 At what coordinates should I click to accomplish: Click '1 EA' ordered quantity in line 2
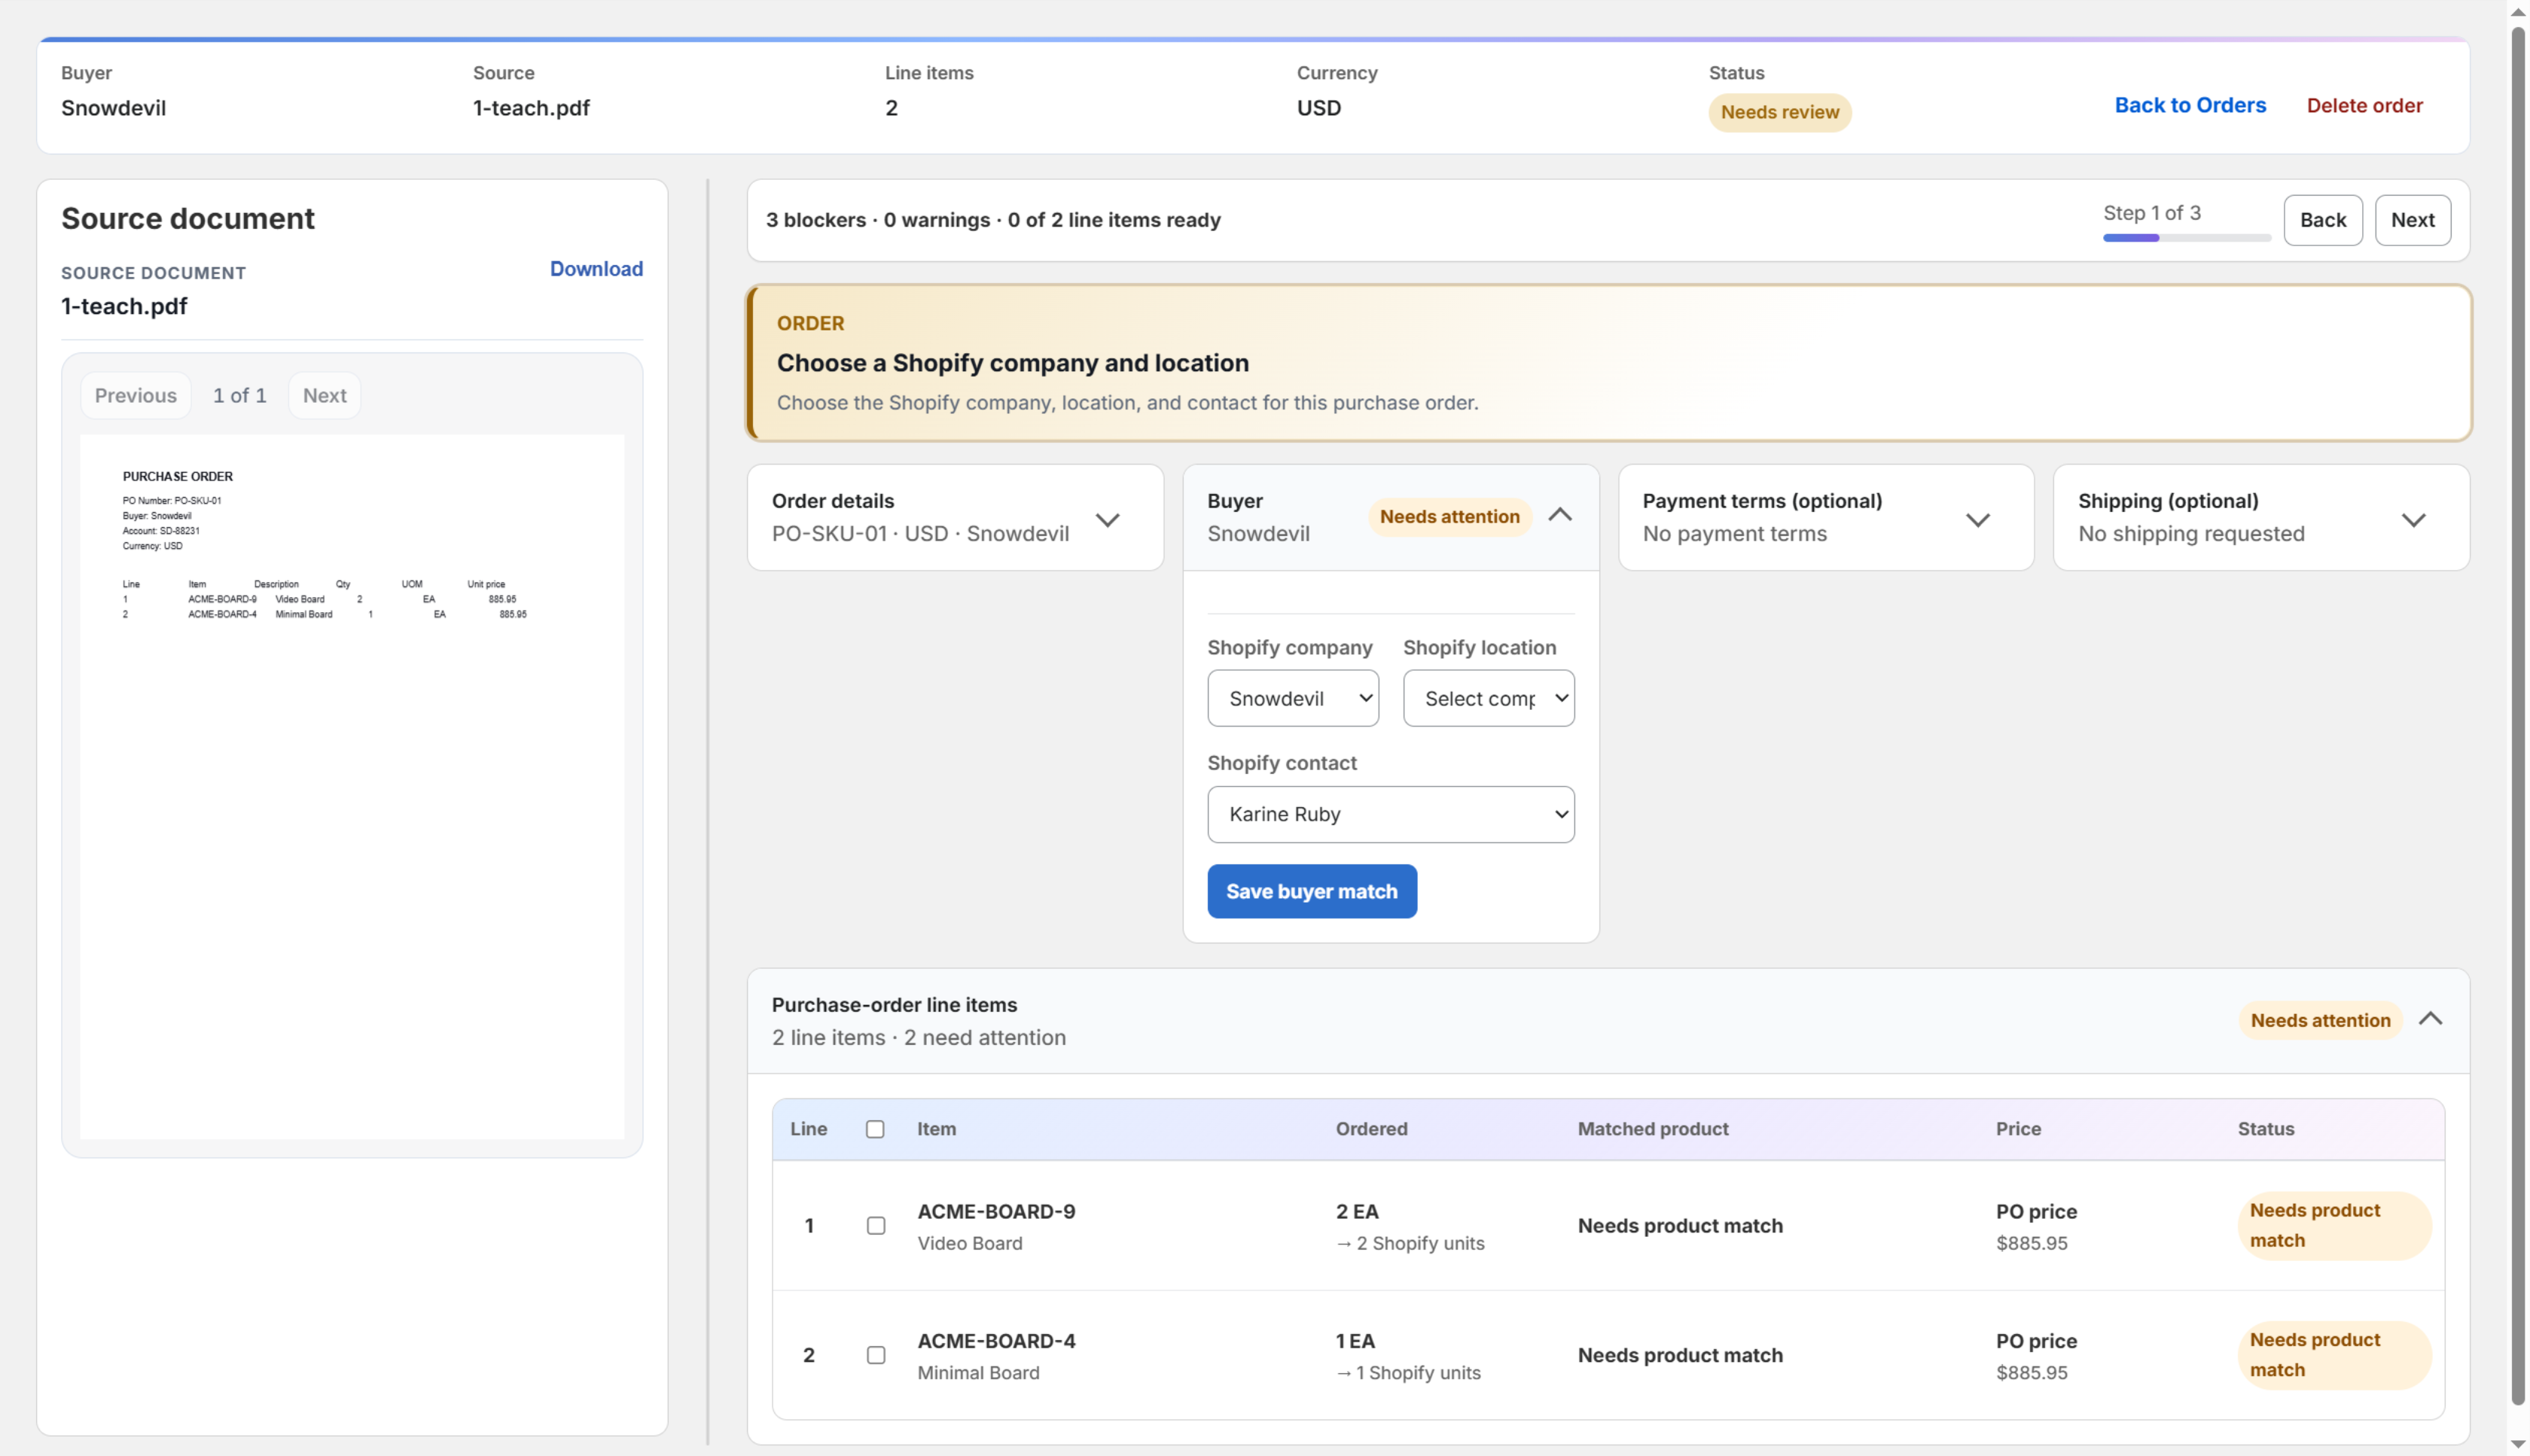[x=1354, y=1341]
